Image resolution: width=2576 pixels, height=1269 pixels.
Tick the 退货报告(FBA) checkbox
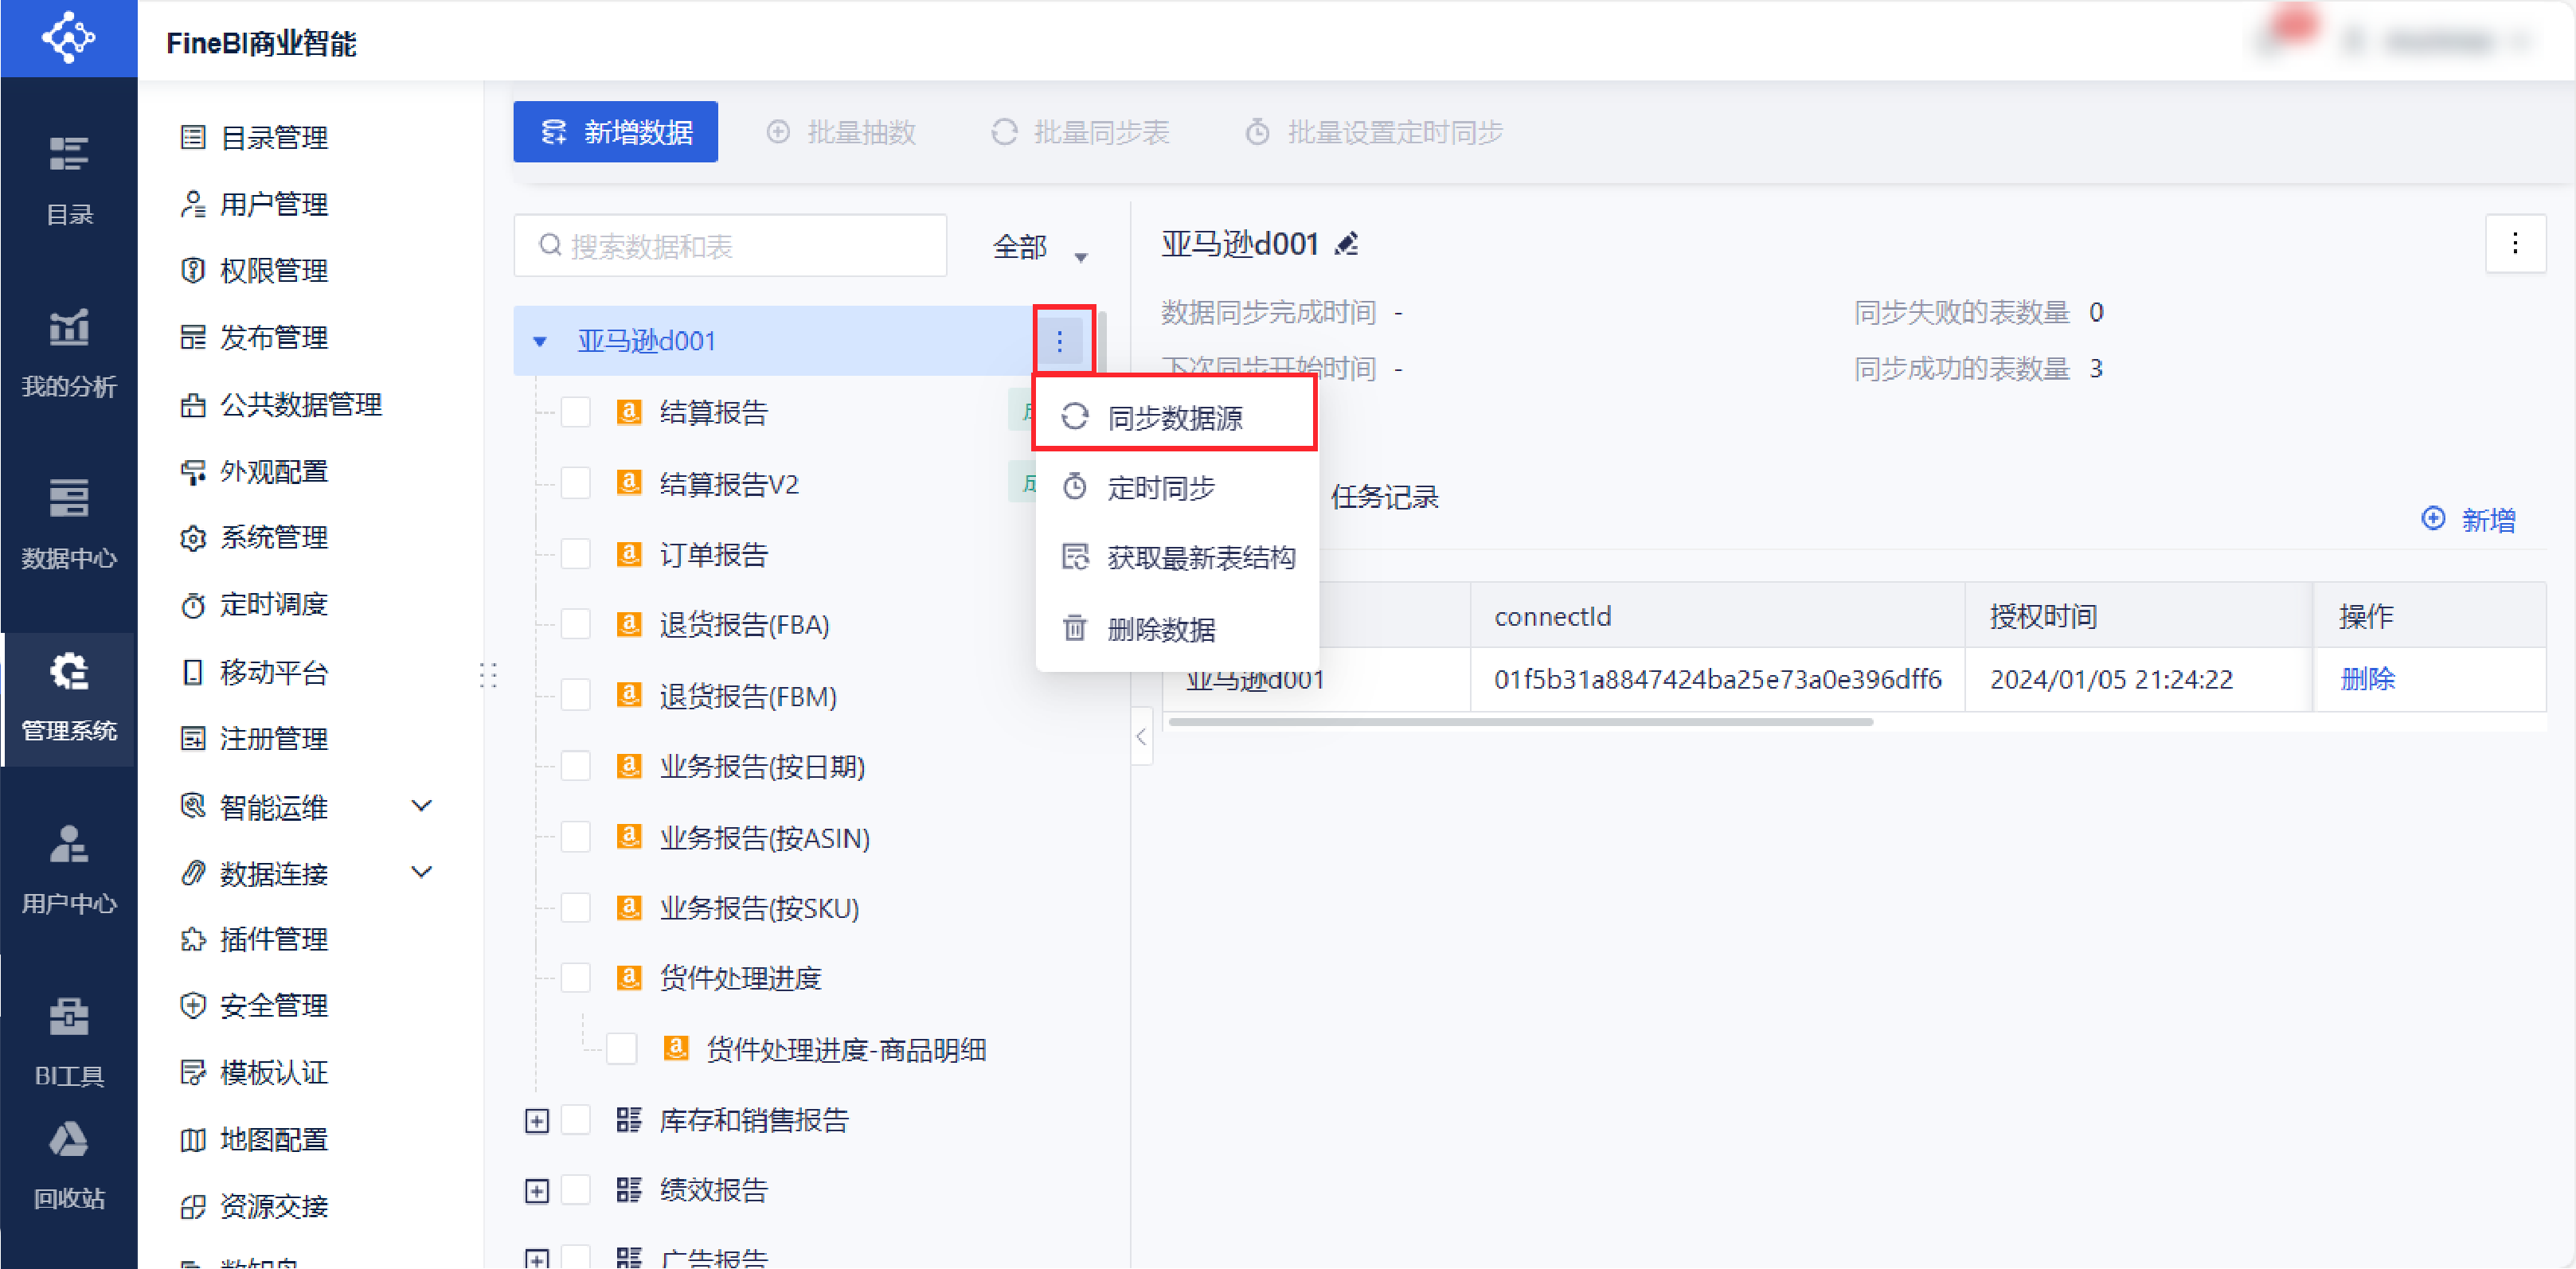pyautogui.click(x=576, y=625)
